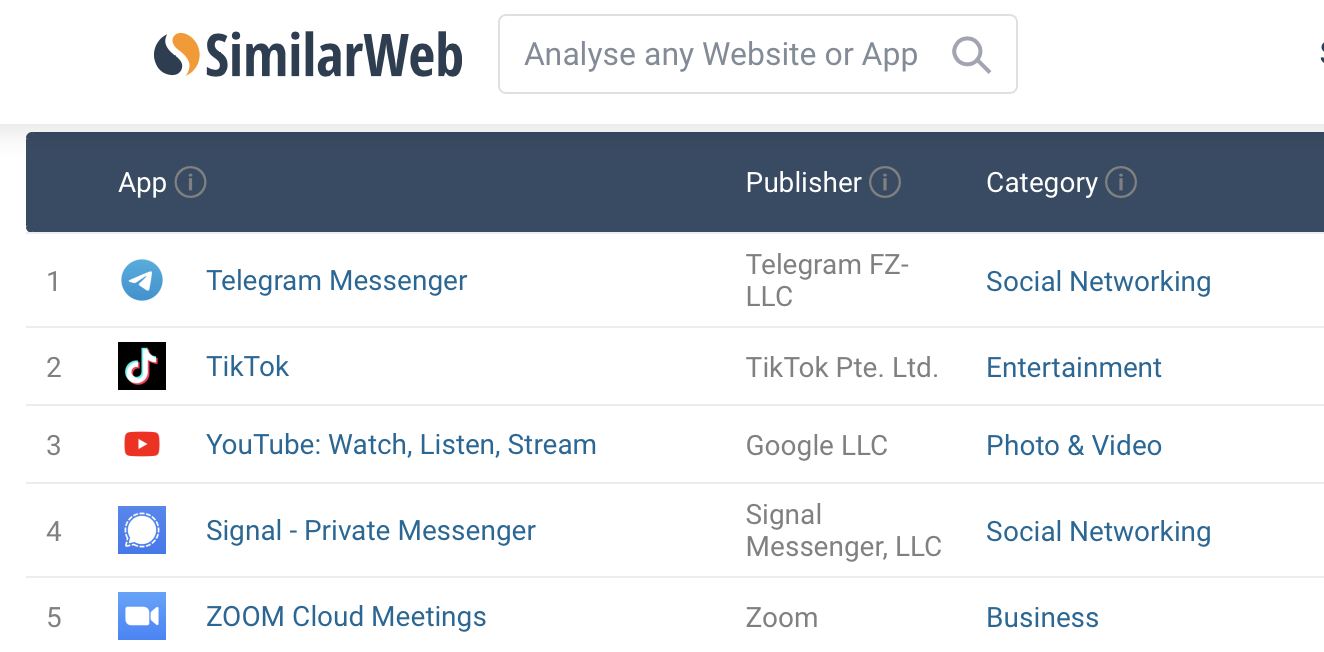Select the Photo & Video category link
This screenshot has height=652, width=1324.
pyautogui.click(x=1074, y=446)
